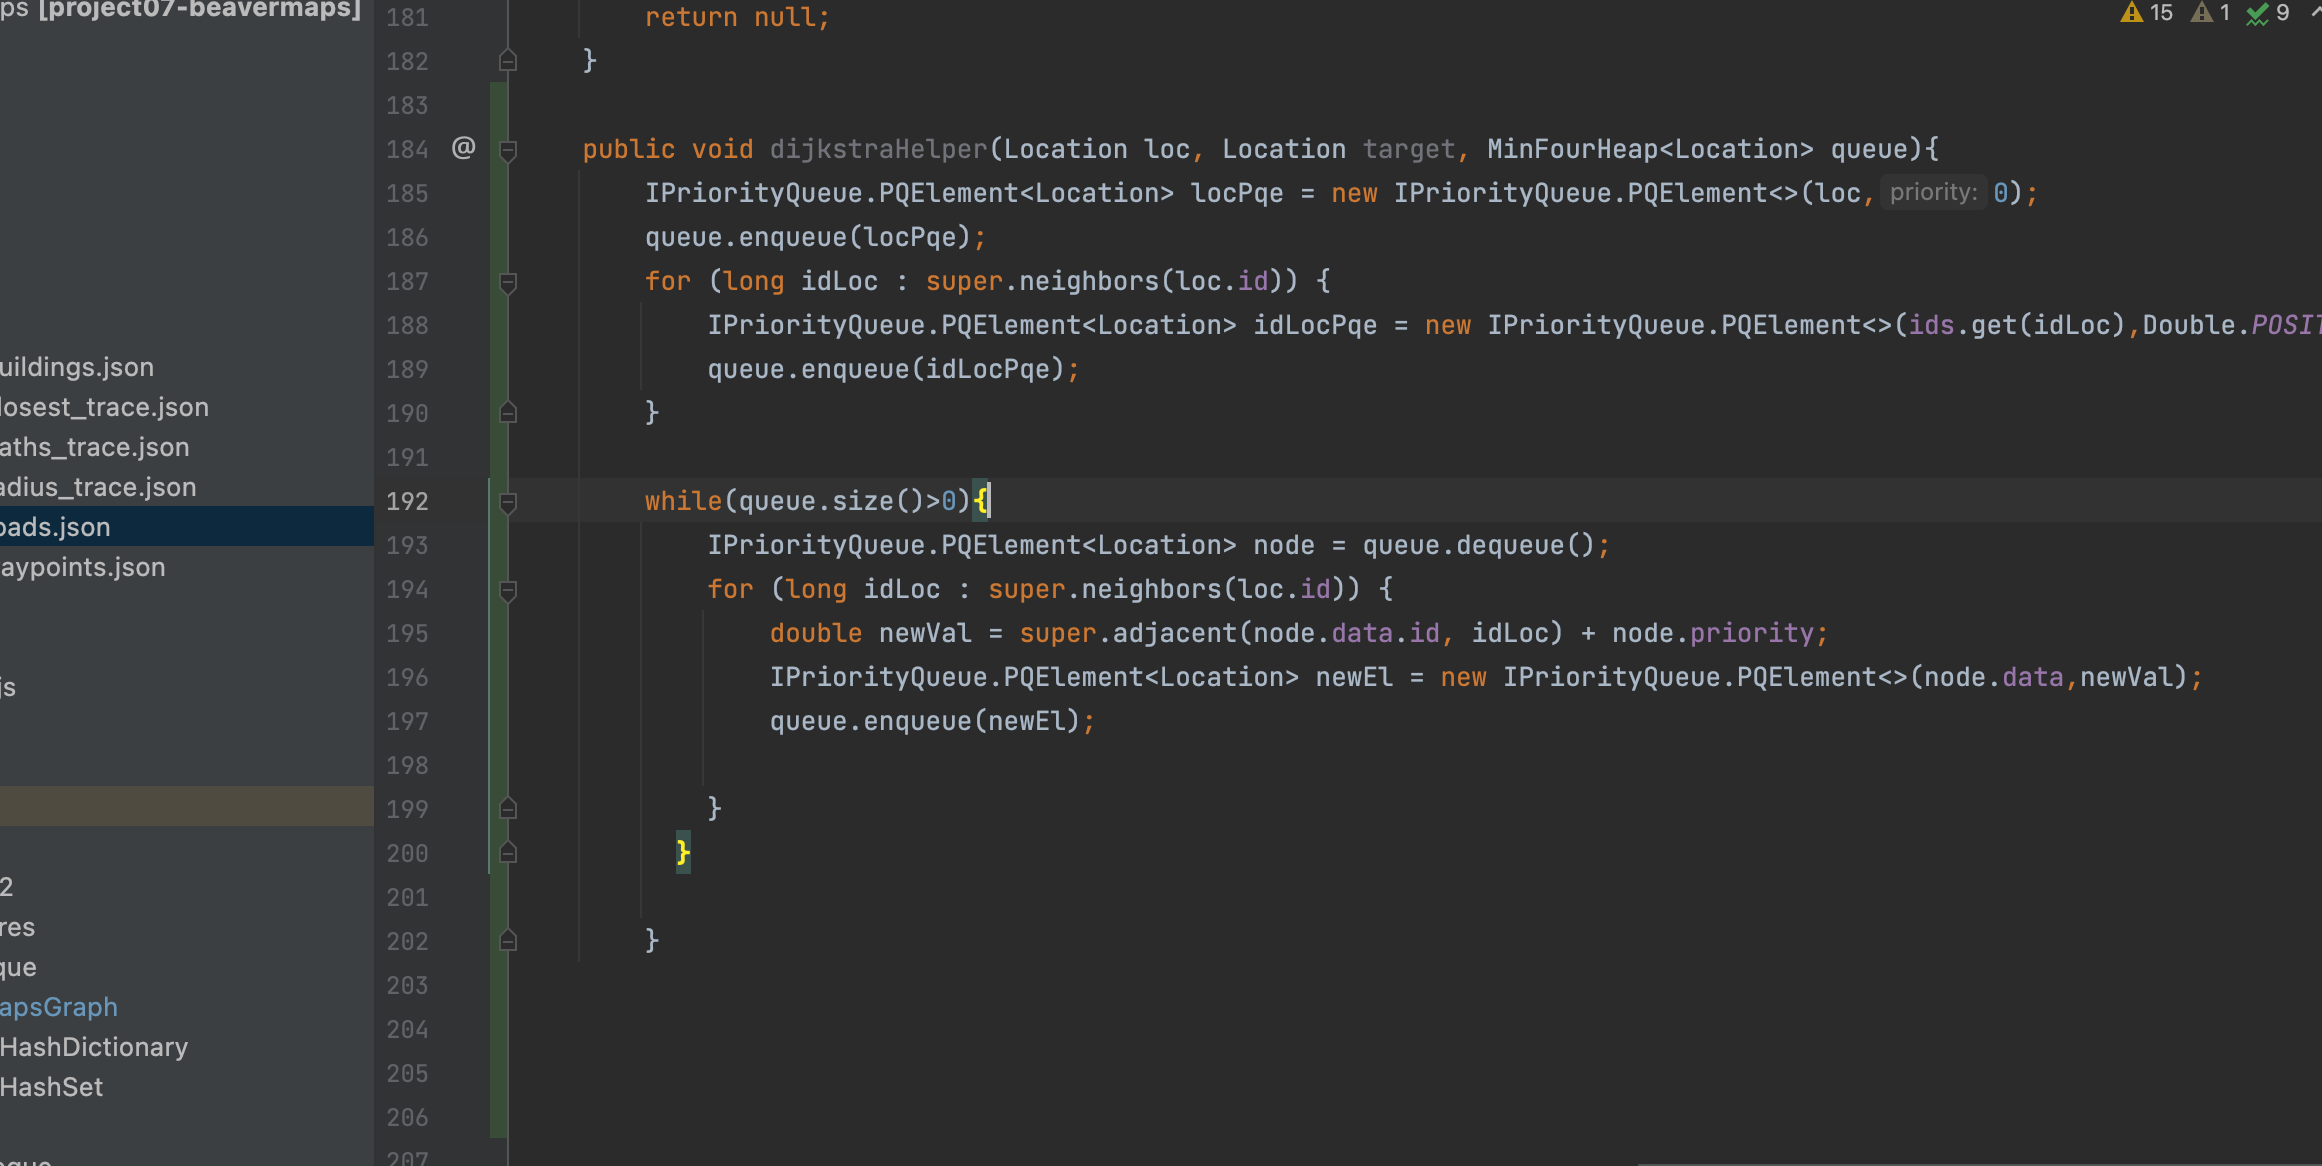Click the fold end marker on line 182
This screenshot has height=1166, width=2322.
(x=508, y=61)
